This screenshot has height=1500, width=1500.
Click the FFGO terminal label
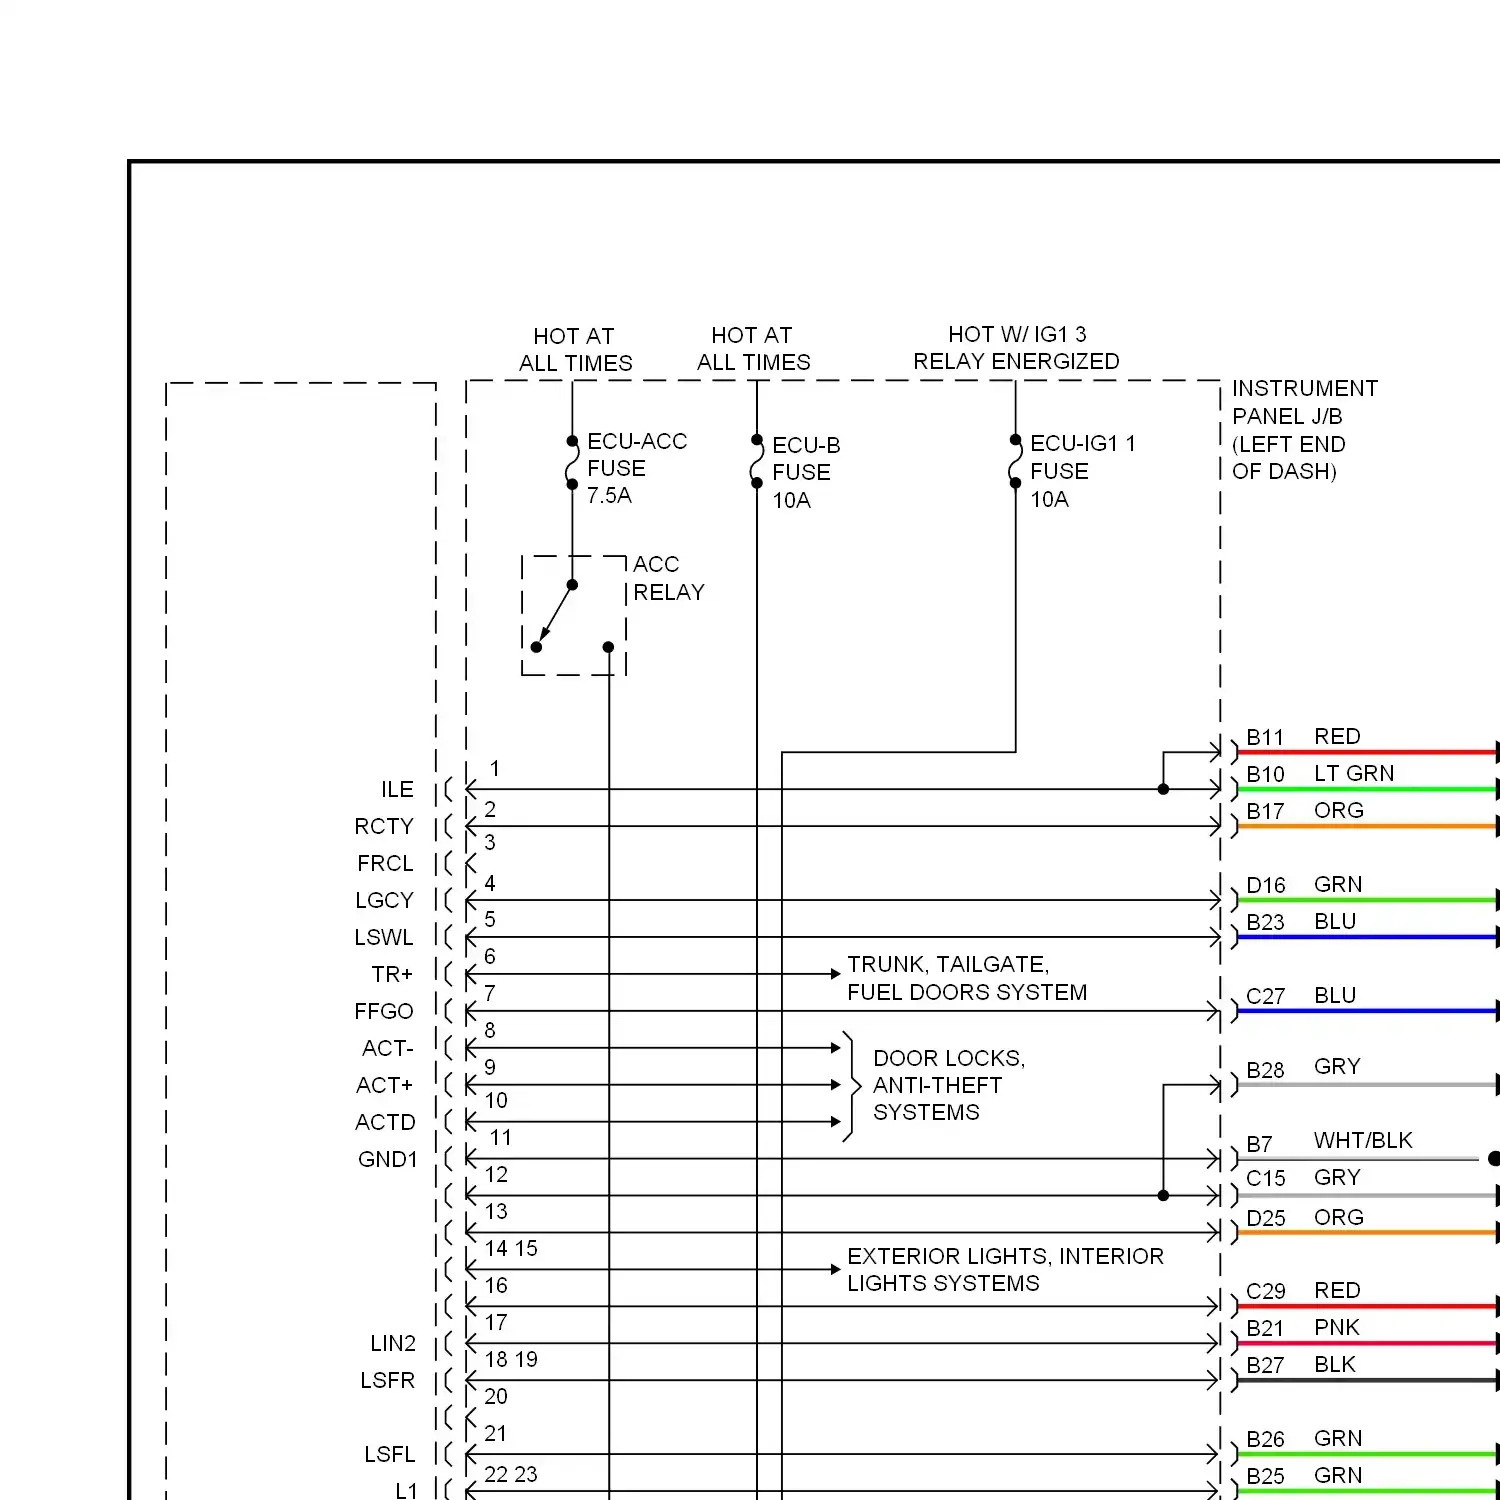point(384,1012)
